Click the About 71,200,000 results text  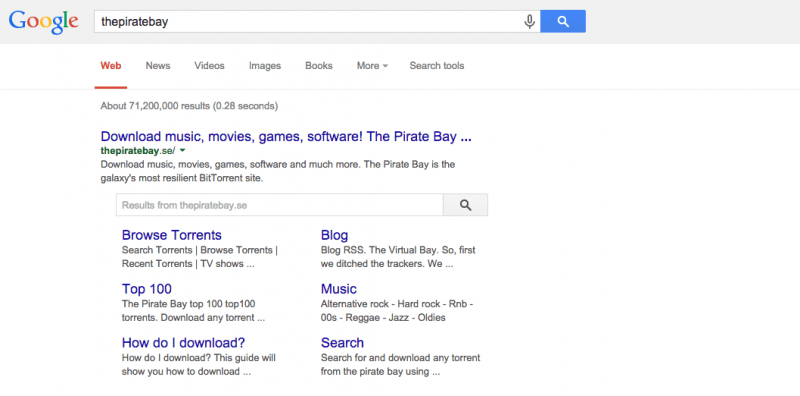189,106
